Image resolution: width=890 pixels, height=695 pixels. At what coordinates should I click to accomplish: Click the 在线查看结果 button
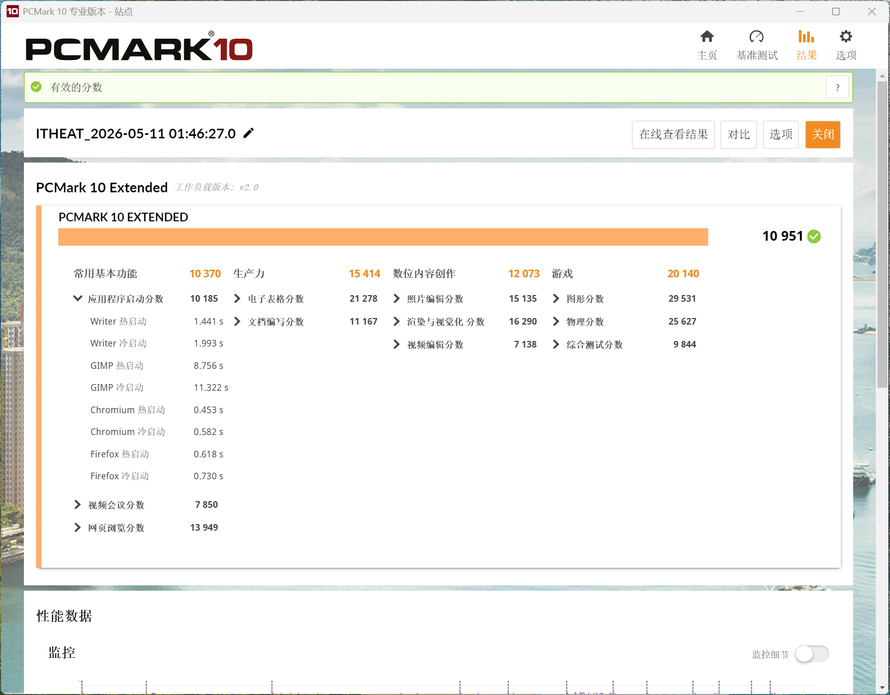coord(673,135)
